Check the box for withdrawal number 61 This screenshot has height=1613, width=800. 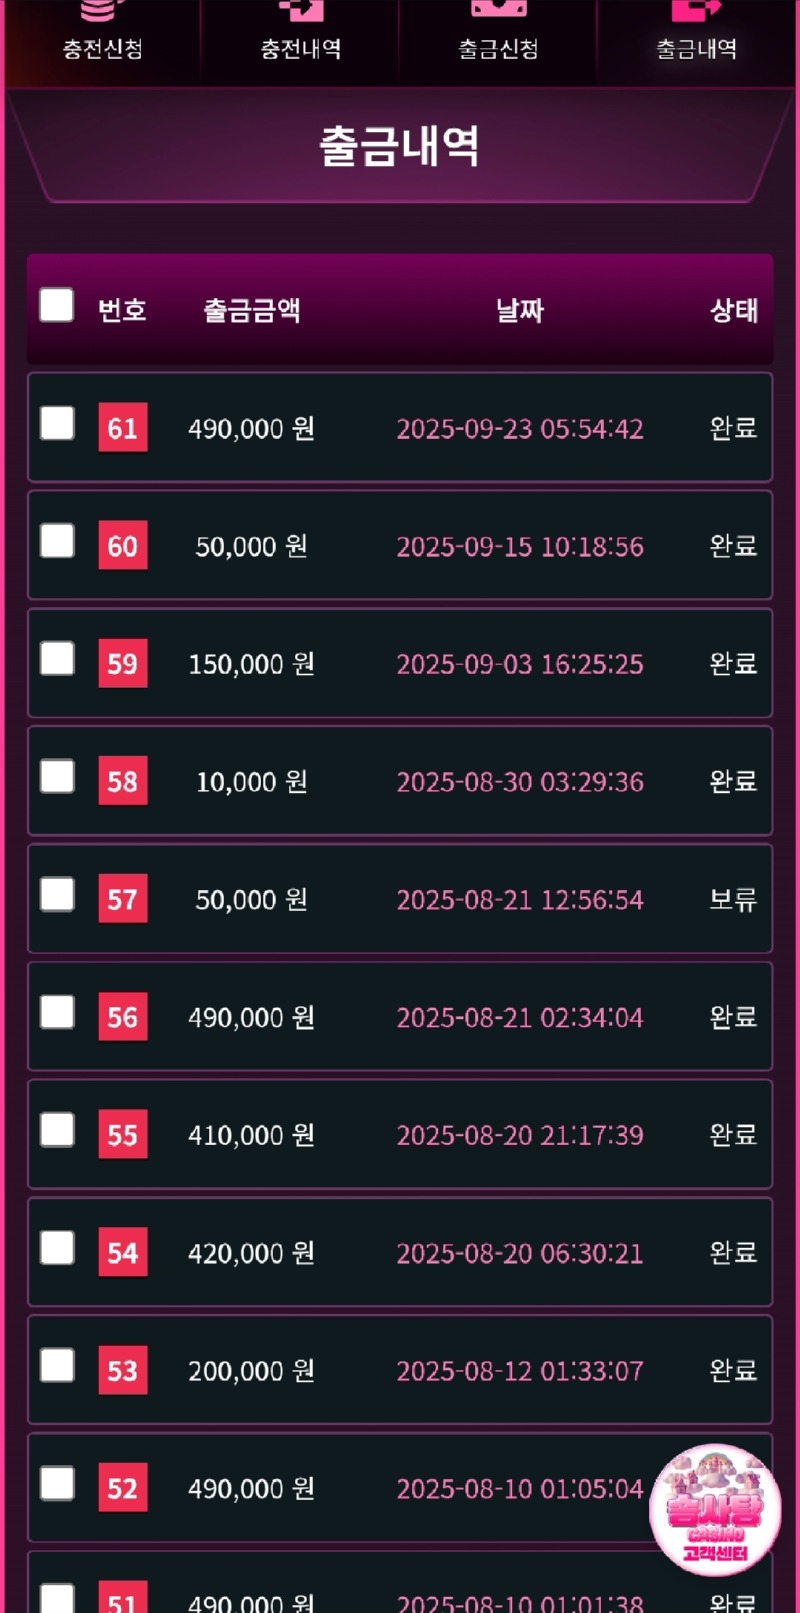pyautogui.click(x=57, y=424)
